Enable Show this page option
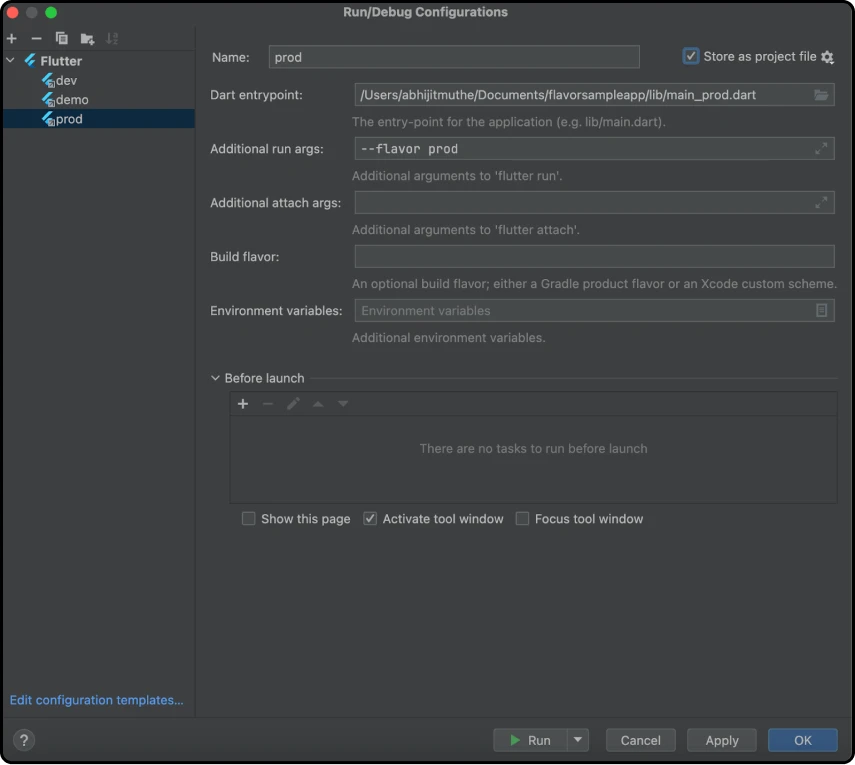Screen dimensions: 855x765 tap(248, 518)
